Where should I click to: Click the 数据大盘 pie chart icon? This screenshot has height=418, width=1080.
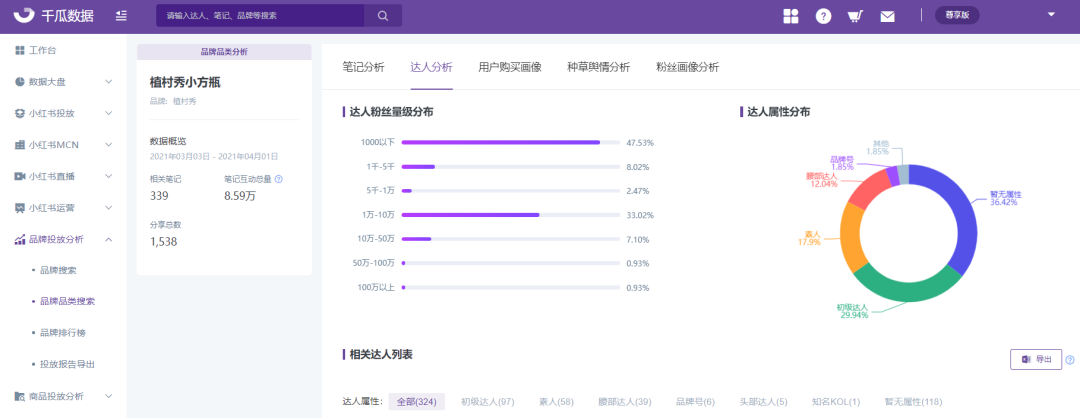pyautogui.click(x=19, y=82)
